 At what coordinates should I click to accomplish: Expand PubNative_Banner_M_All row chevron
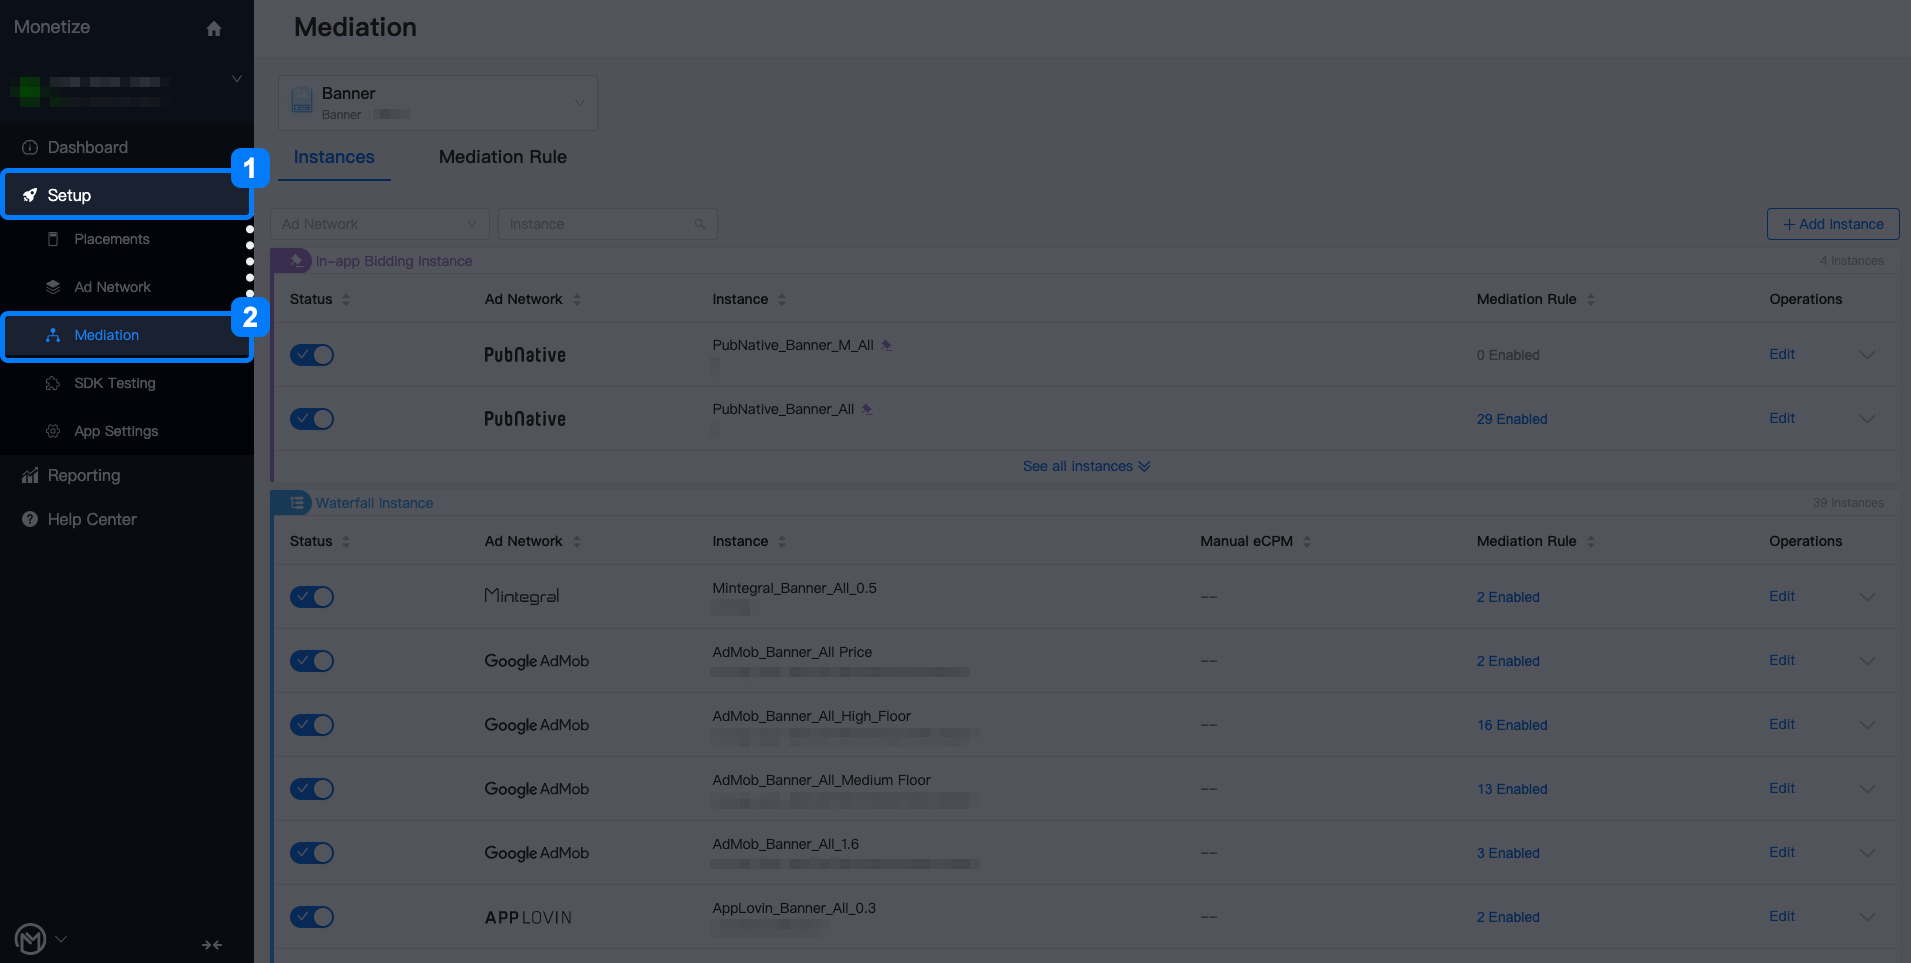pos(1867,355)
